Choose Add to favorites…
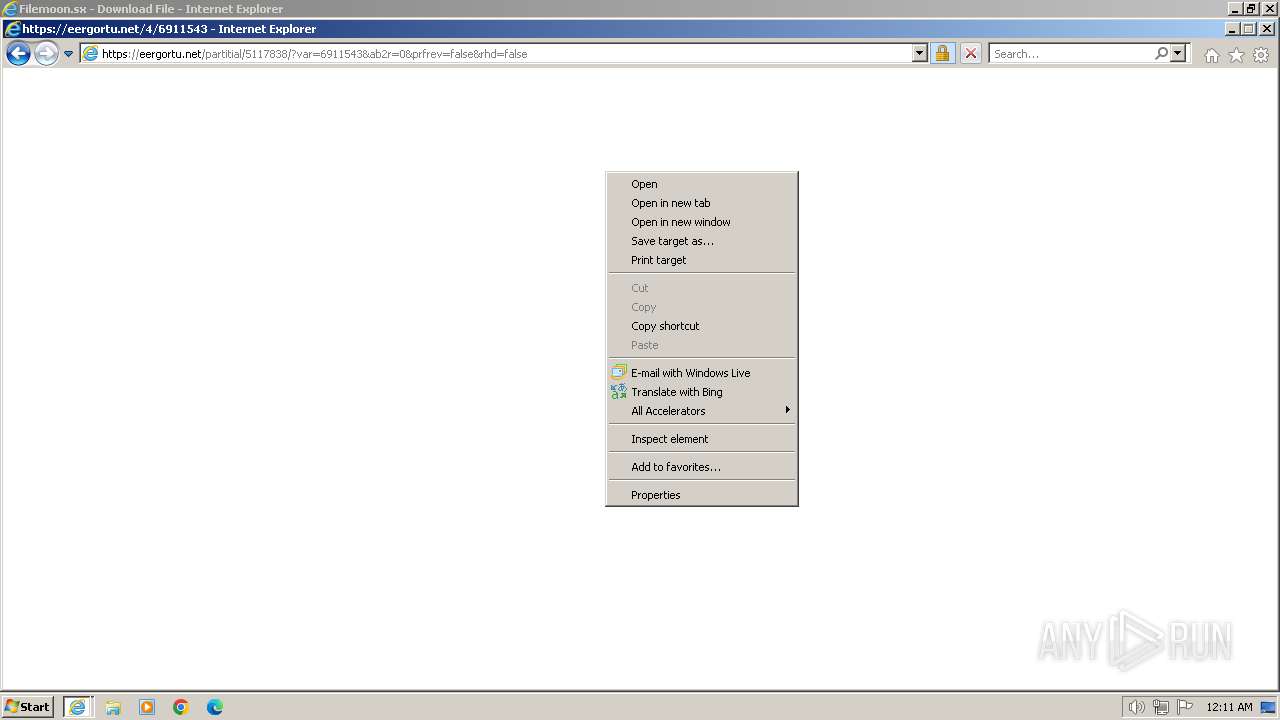The image size is (1280, 720). (701, 467)
